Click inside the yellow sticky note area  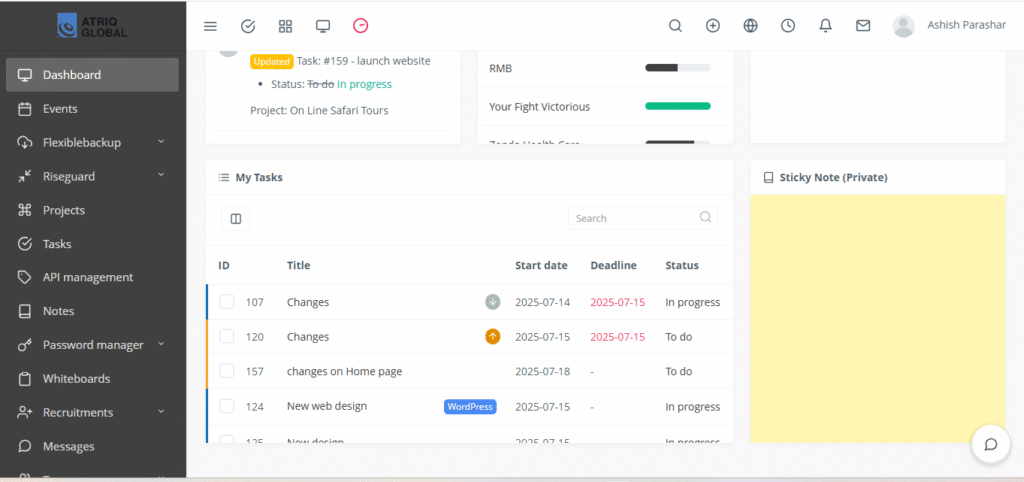(x=877, y=318)
